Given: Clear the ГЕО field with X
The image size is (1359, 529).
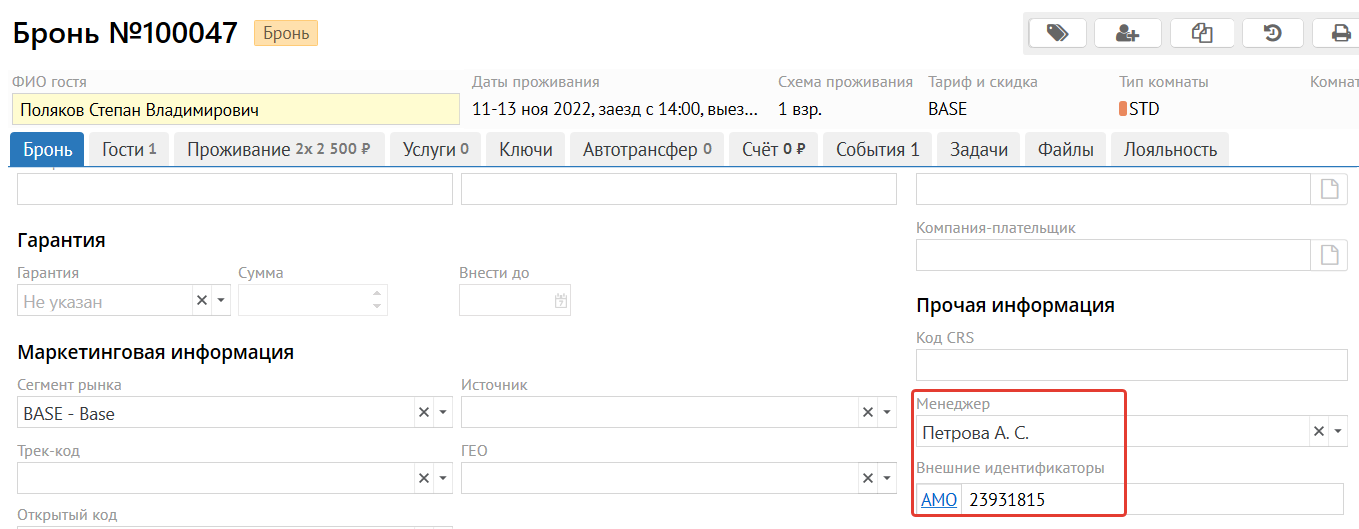Looking at the screenshot, I should pos(867,478).
